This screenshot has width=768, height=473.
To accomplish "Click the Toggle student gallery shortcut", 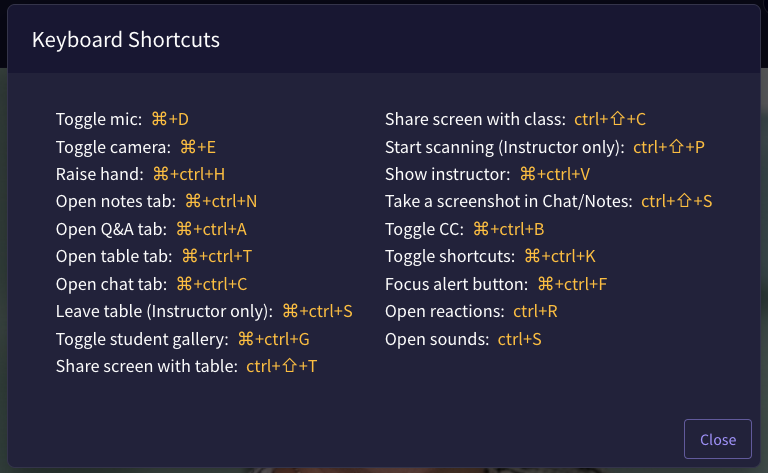I will pos(183,339).
